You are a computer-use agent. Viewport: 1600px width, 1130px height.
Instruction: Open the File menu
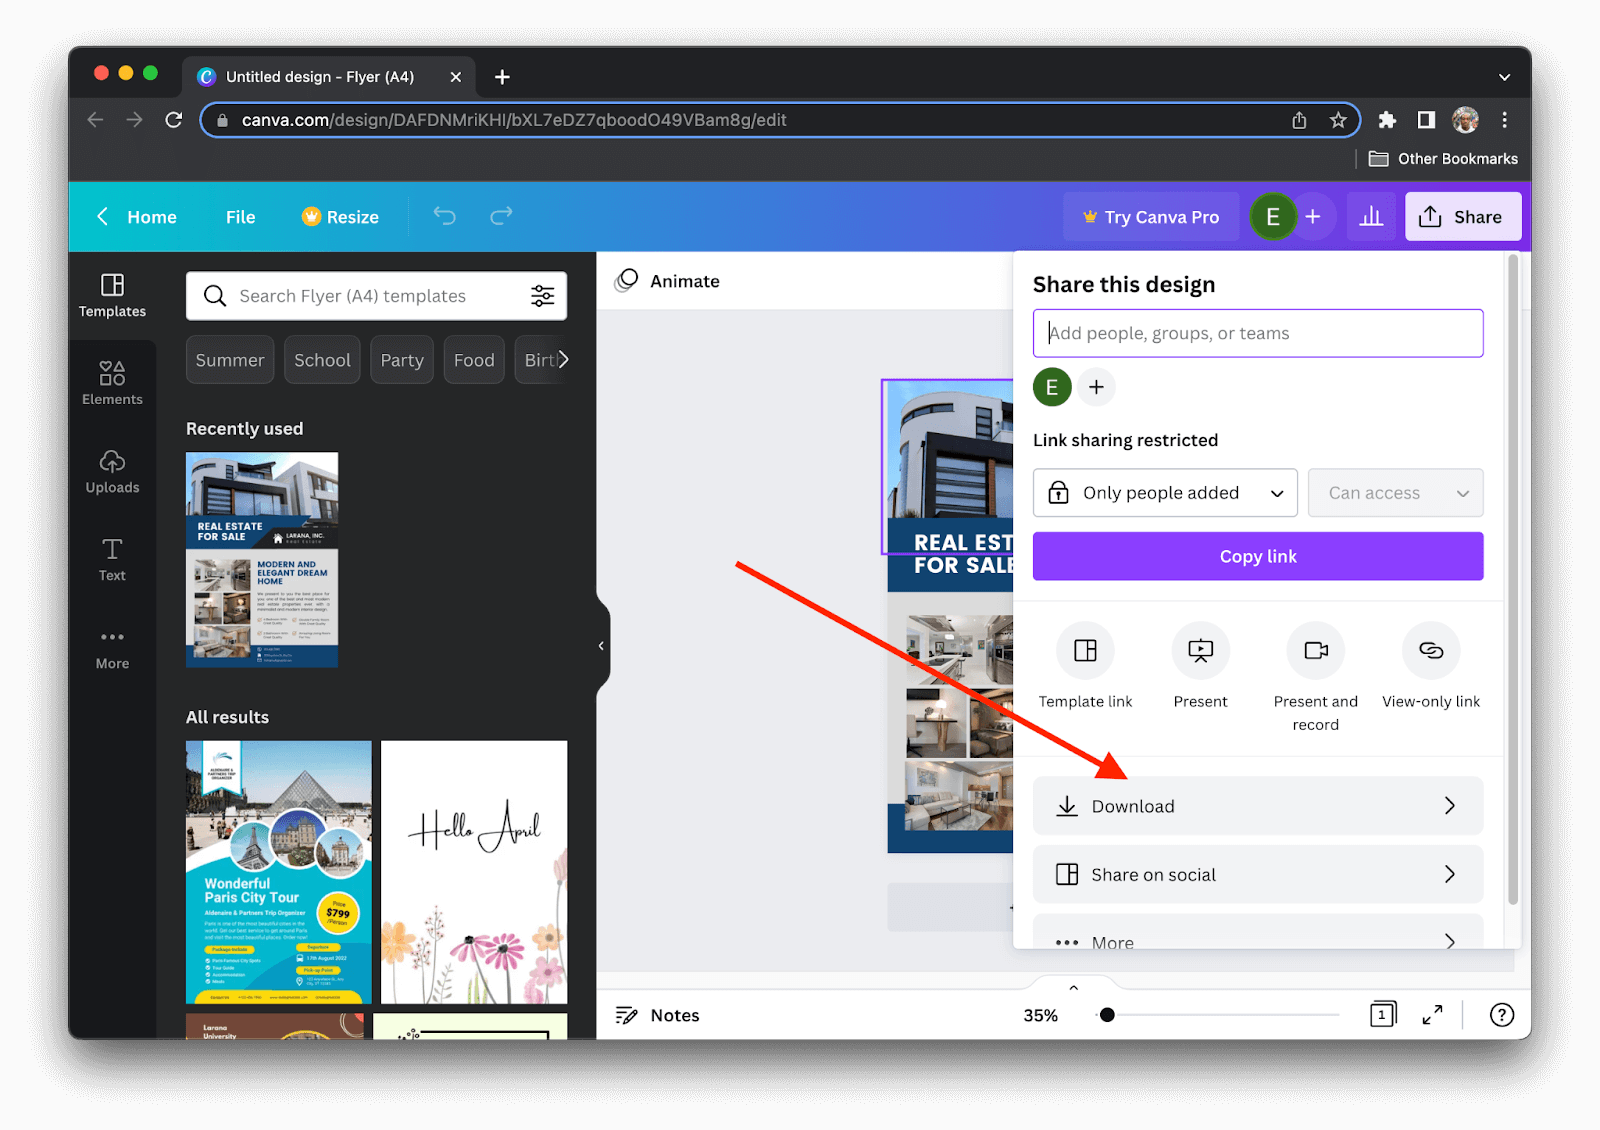(240, 216)
